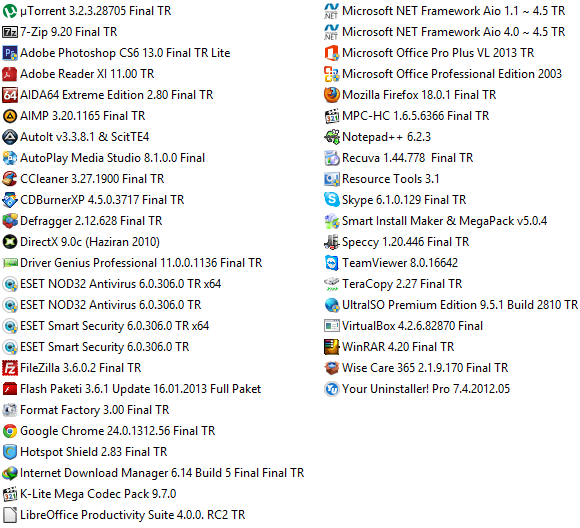Select 'TeraCopy 2.27 Final TR' entry
This screenshot has height=528, width=580.
pos(393,284)
